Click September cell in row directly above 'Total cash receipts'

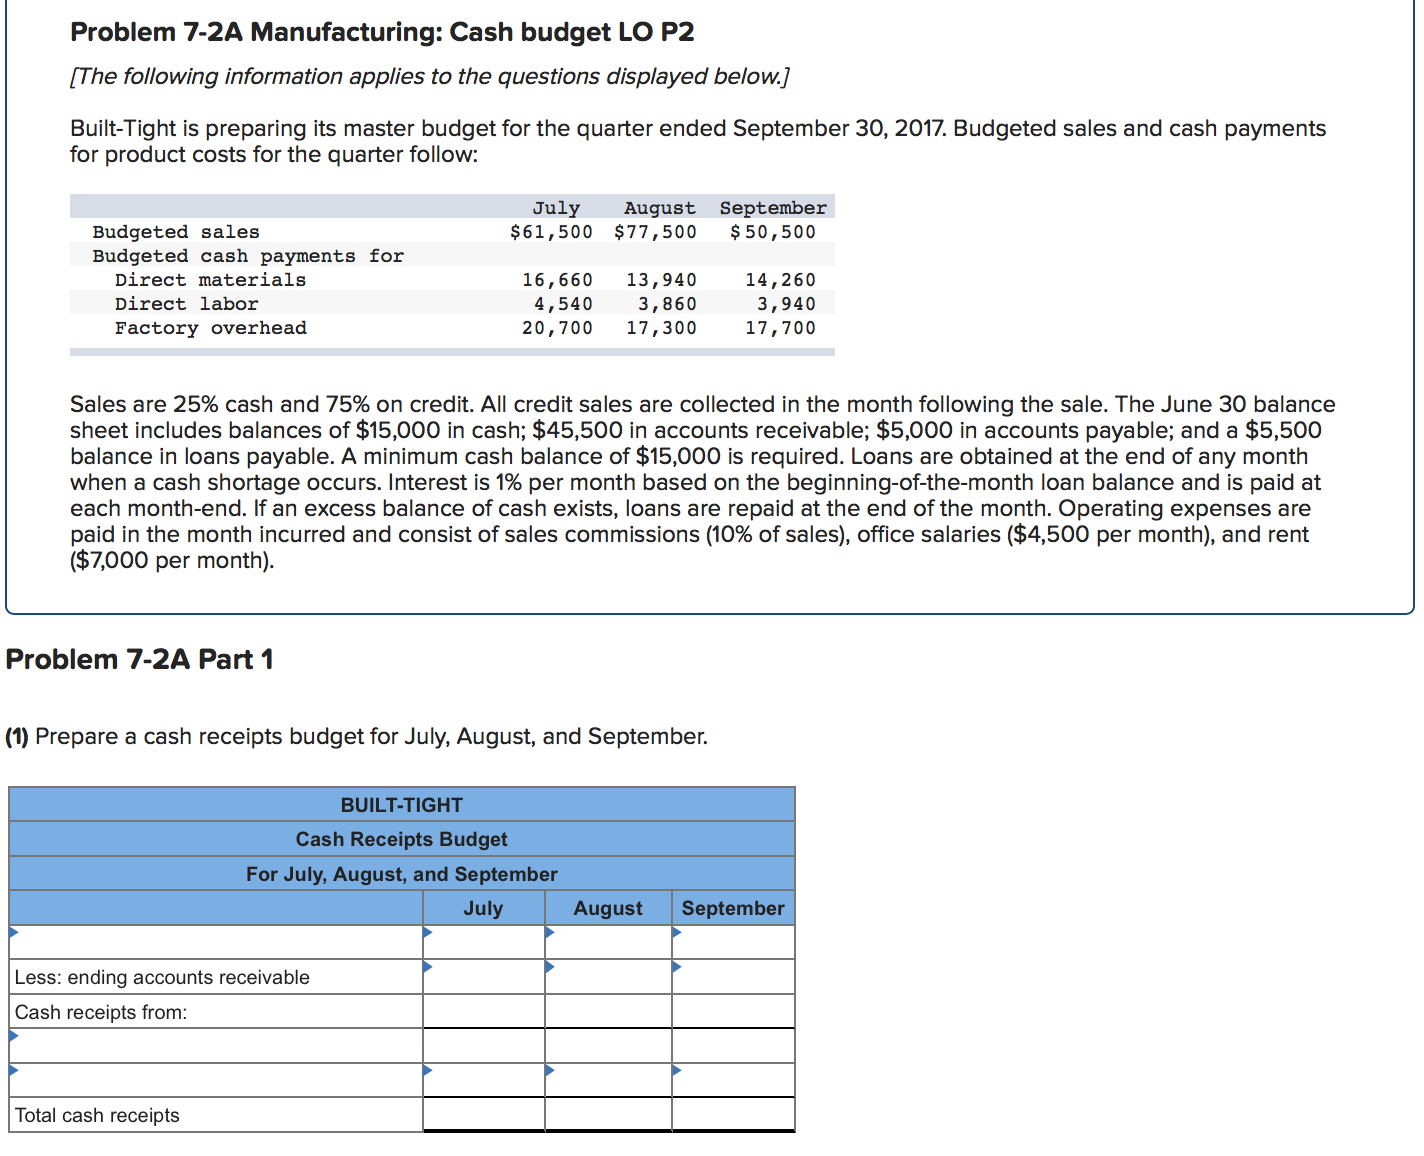[x=733, y=1080]
